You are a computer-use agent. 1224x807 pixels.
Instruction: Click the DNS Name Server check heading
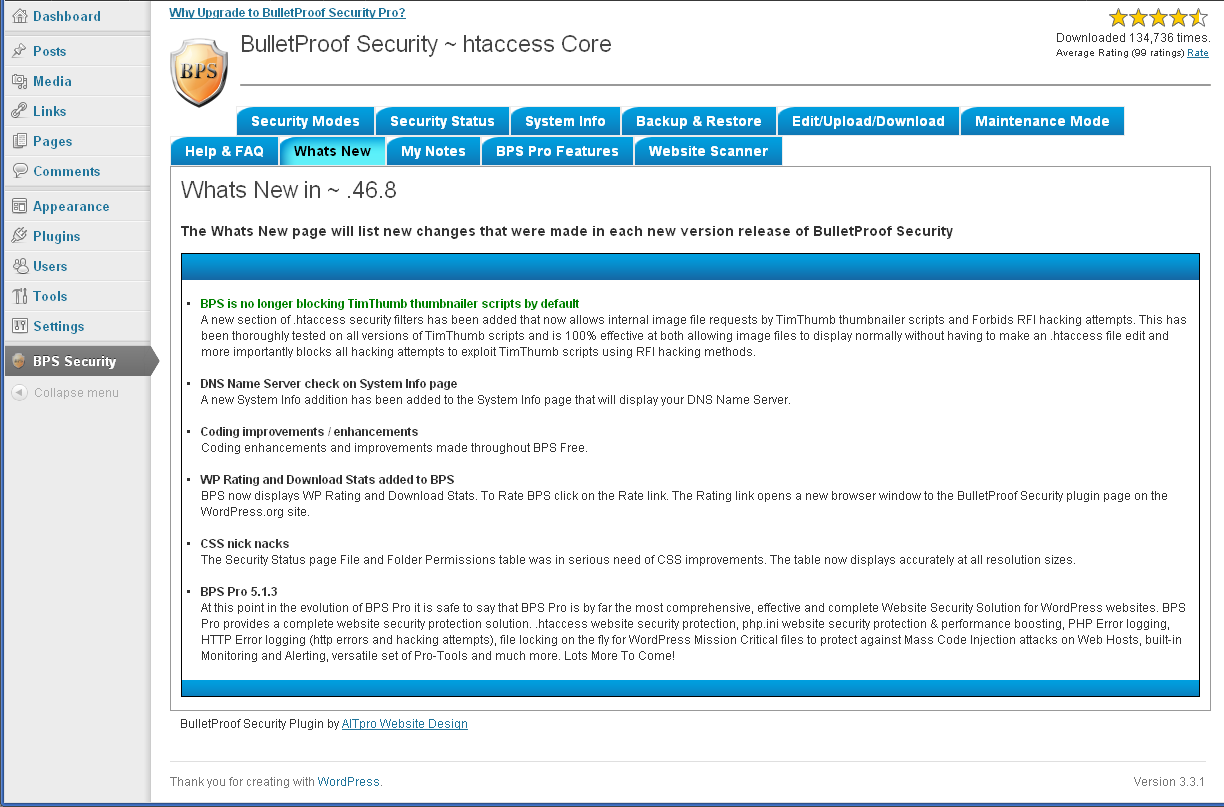click(329, 384)
